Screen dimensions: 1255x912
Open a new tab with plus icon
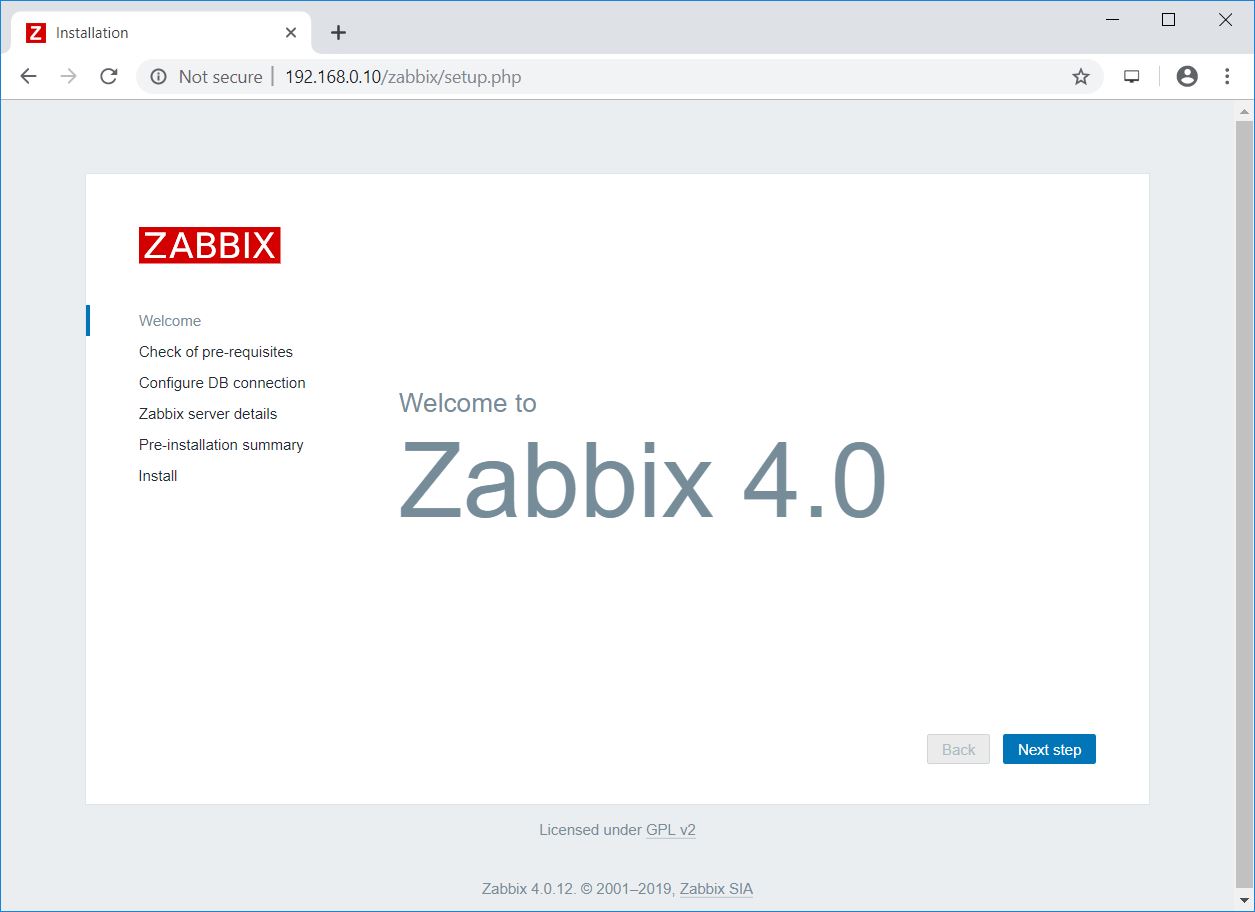[338, 33]
